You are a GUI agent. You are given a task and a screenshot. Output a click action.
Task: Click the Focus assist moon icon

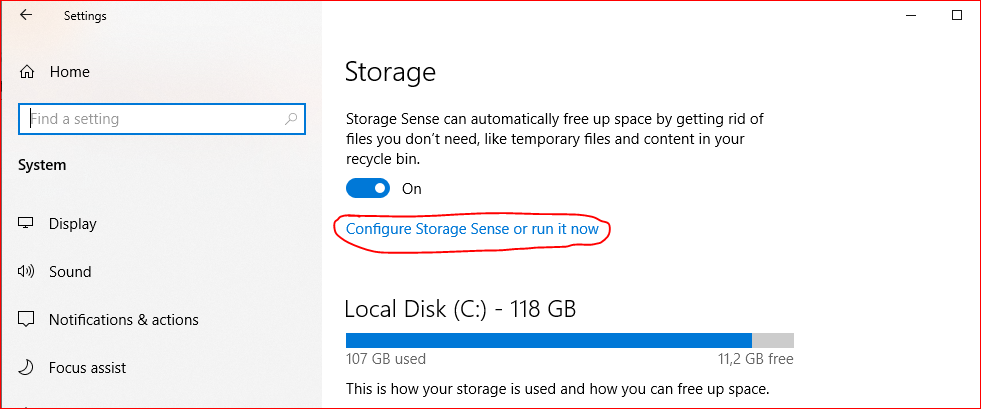(x=27, y=368)
